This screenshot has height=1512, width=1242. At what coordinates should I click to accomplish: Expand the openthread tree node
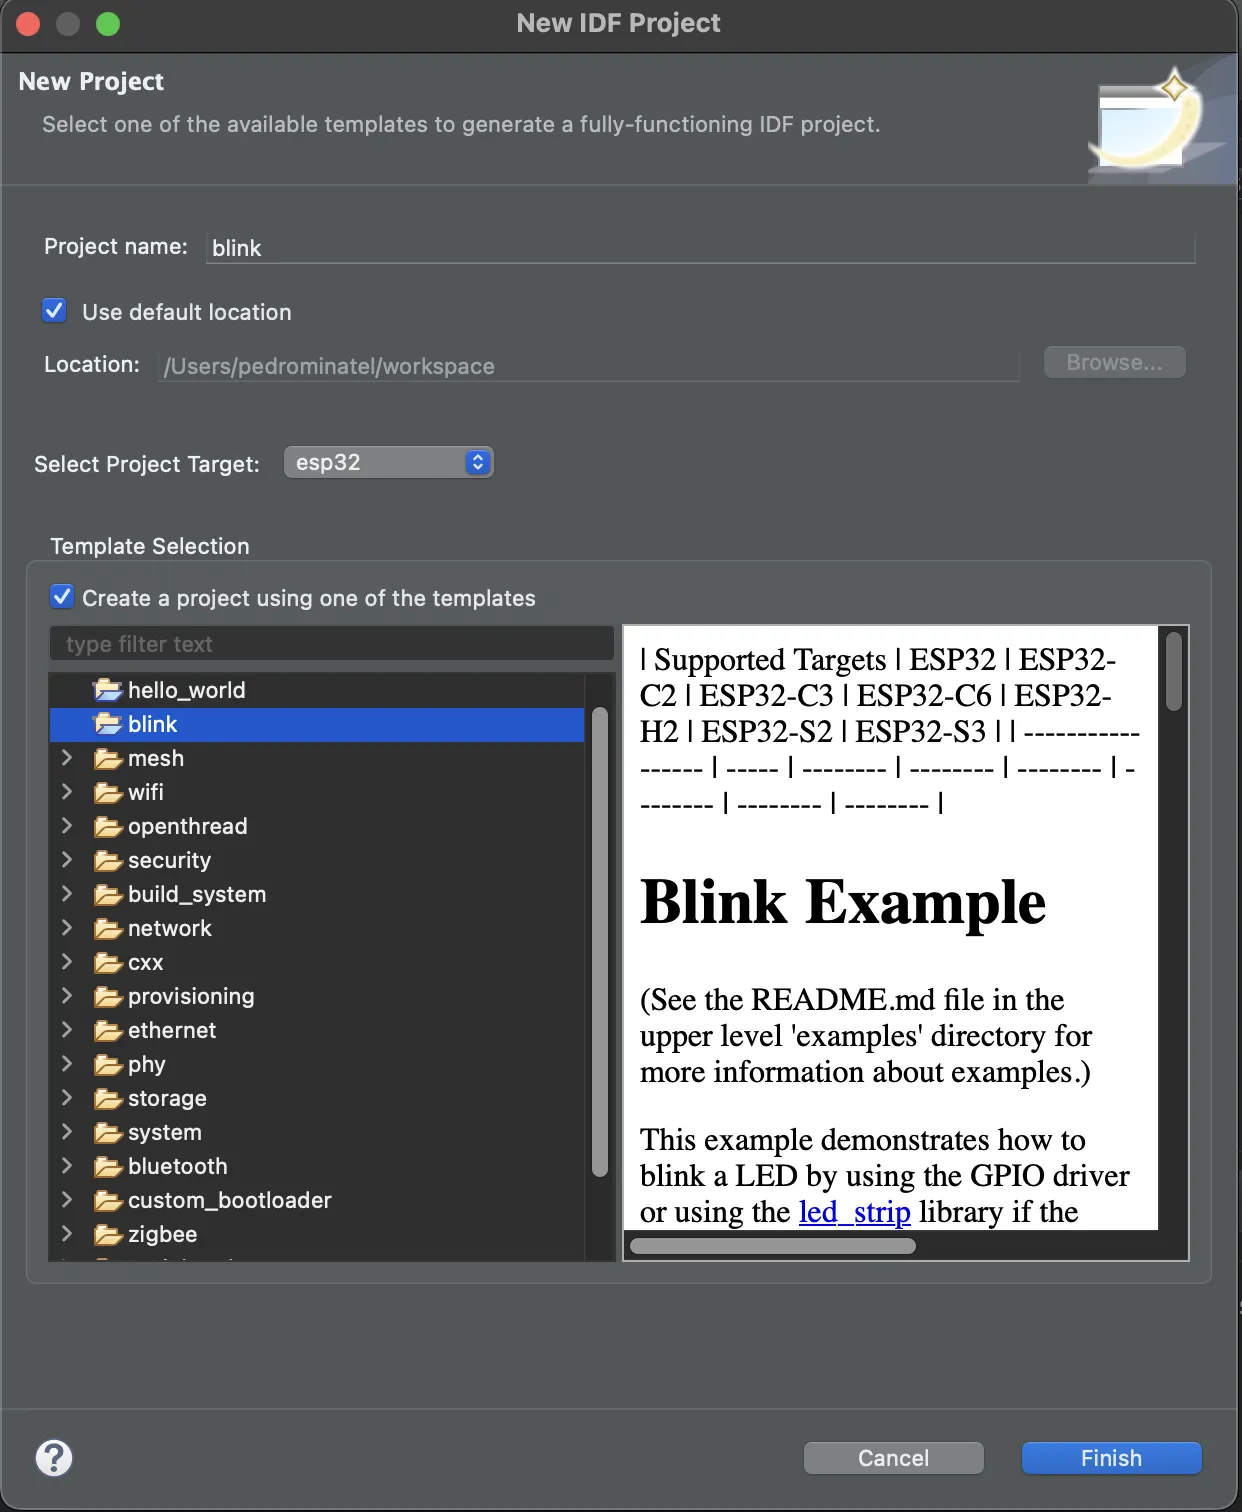(x=67, y=826)
